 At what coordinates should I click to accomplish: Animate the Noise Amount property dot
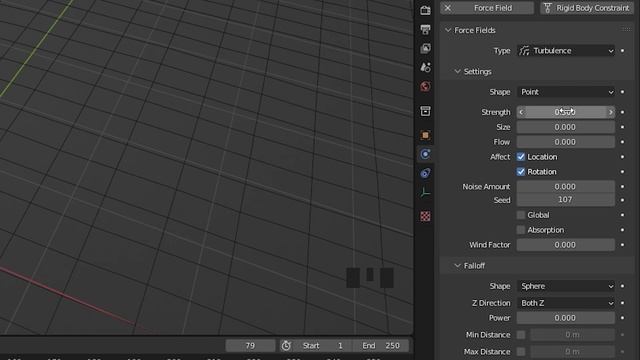(622, 187)
